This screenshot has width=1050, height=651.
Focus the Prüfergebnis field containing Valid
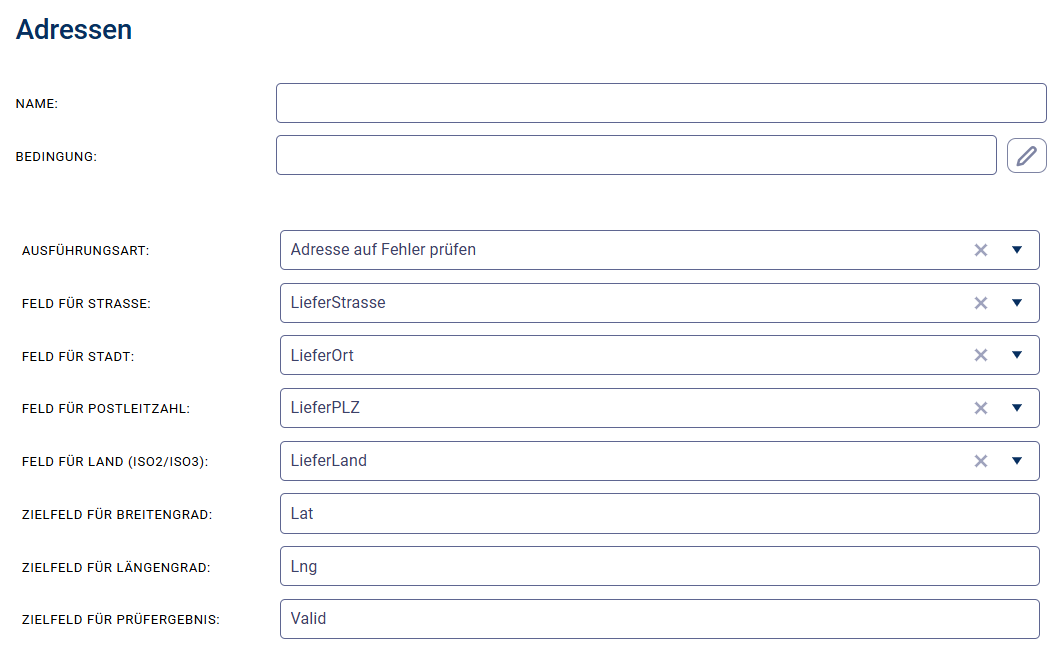660,619
